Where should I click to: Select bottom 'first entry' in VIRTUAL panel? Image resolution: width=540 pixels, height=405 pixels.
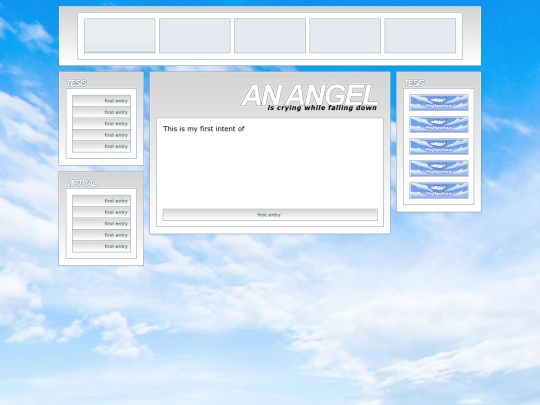pyautogui.click(x=101, y=246)
